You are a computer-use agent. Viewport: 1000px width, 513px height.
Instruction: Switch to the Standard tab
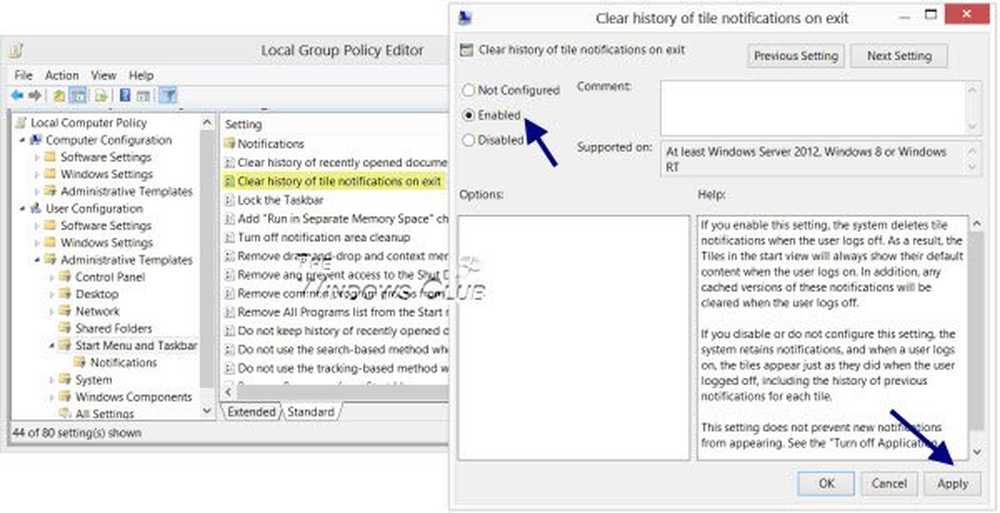(311, 412)
